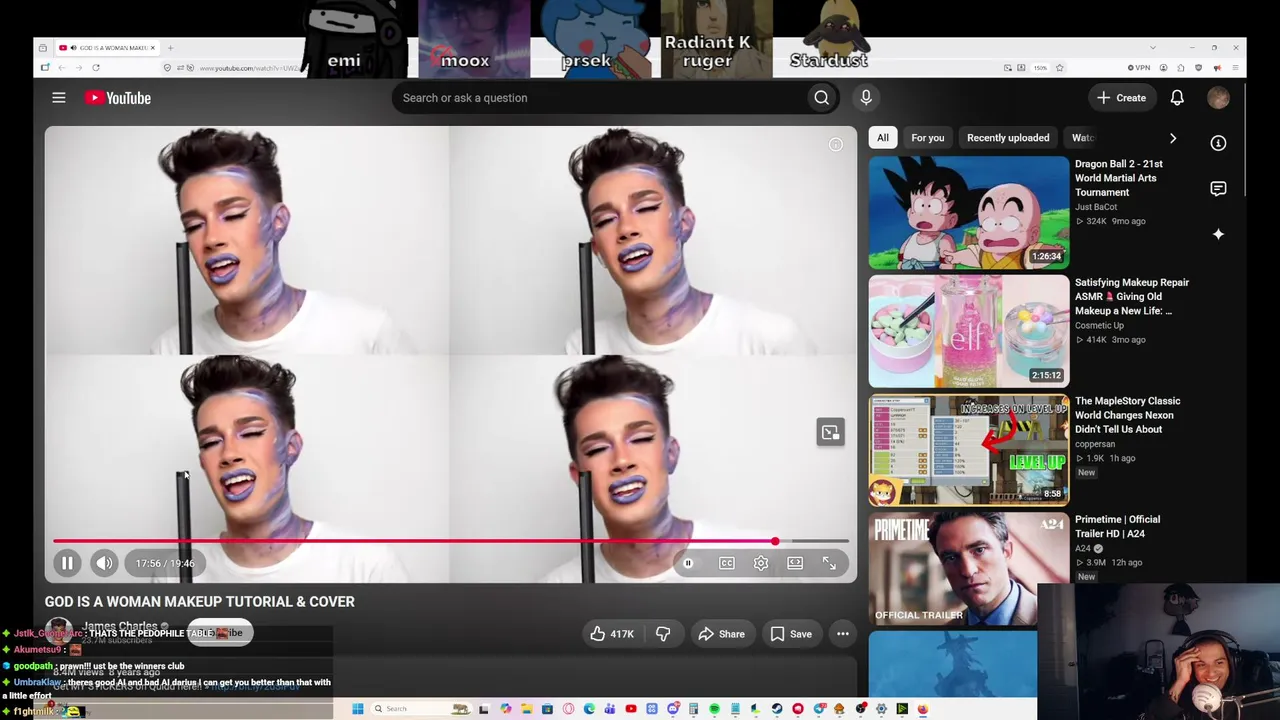Dislike the video

(x=663, y=634)
